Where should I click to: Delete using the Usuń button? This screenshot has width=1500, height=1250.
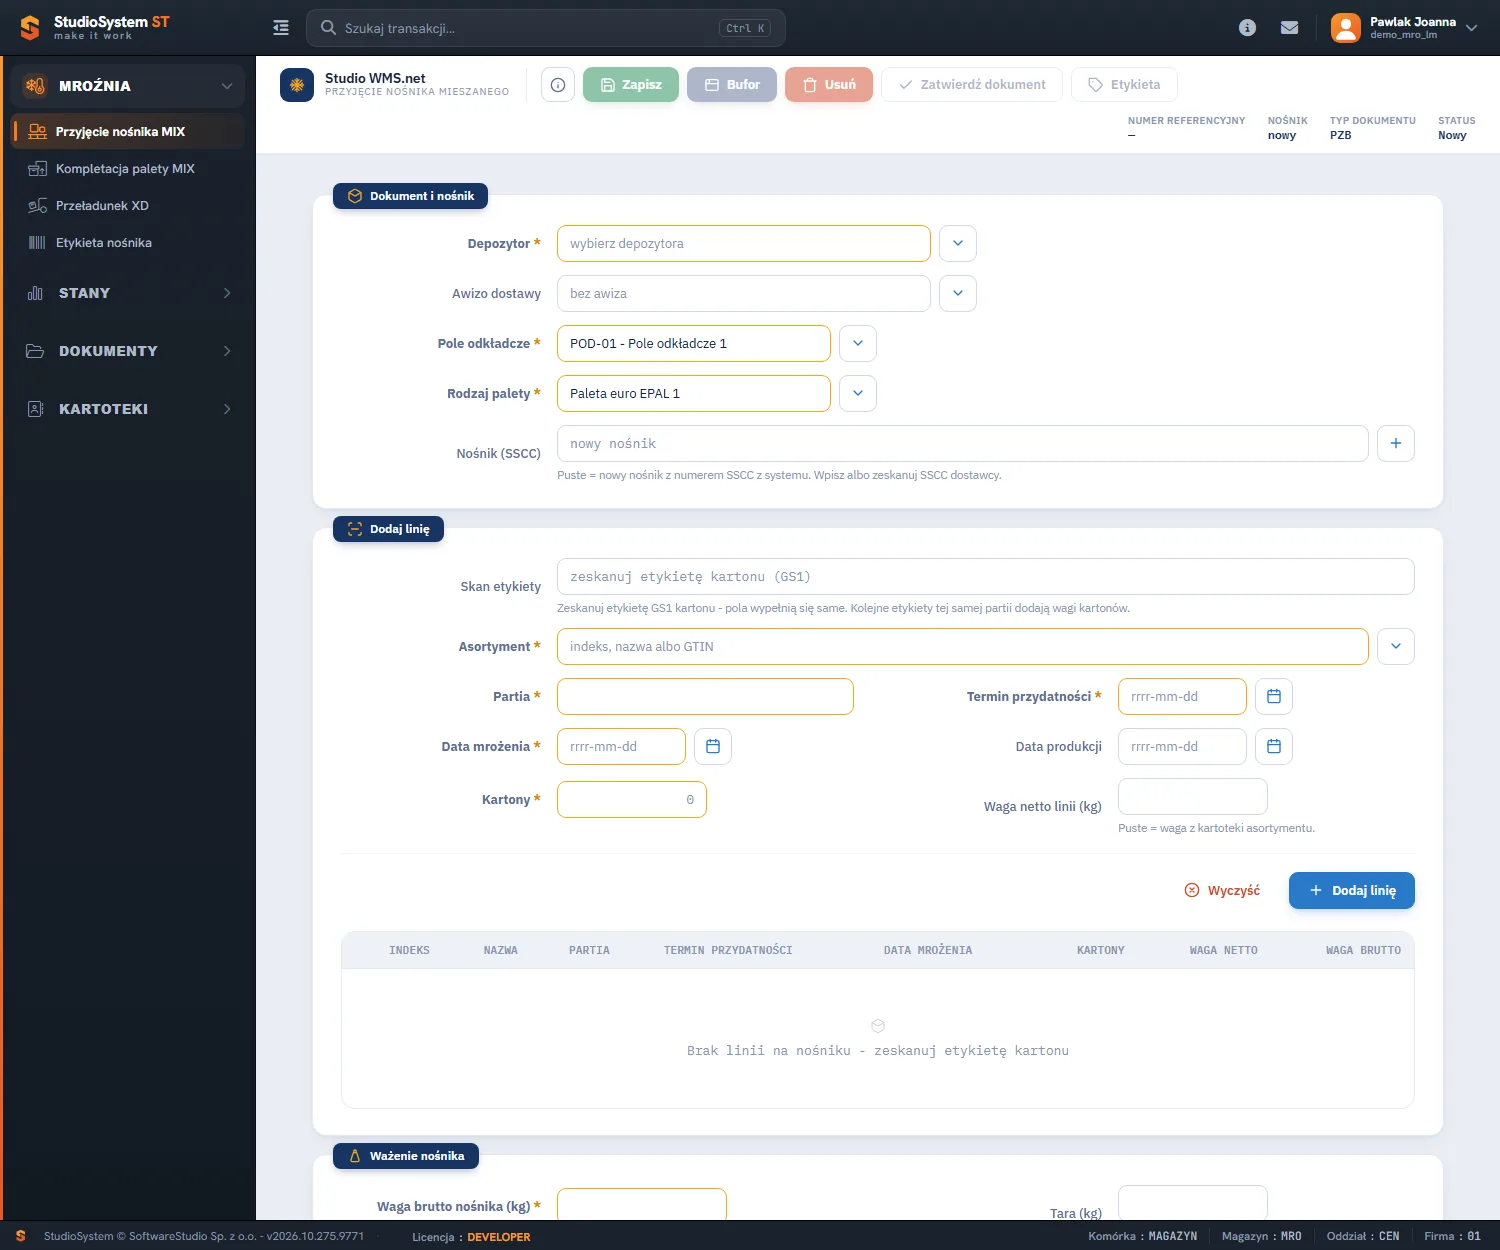pos(829,85)
